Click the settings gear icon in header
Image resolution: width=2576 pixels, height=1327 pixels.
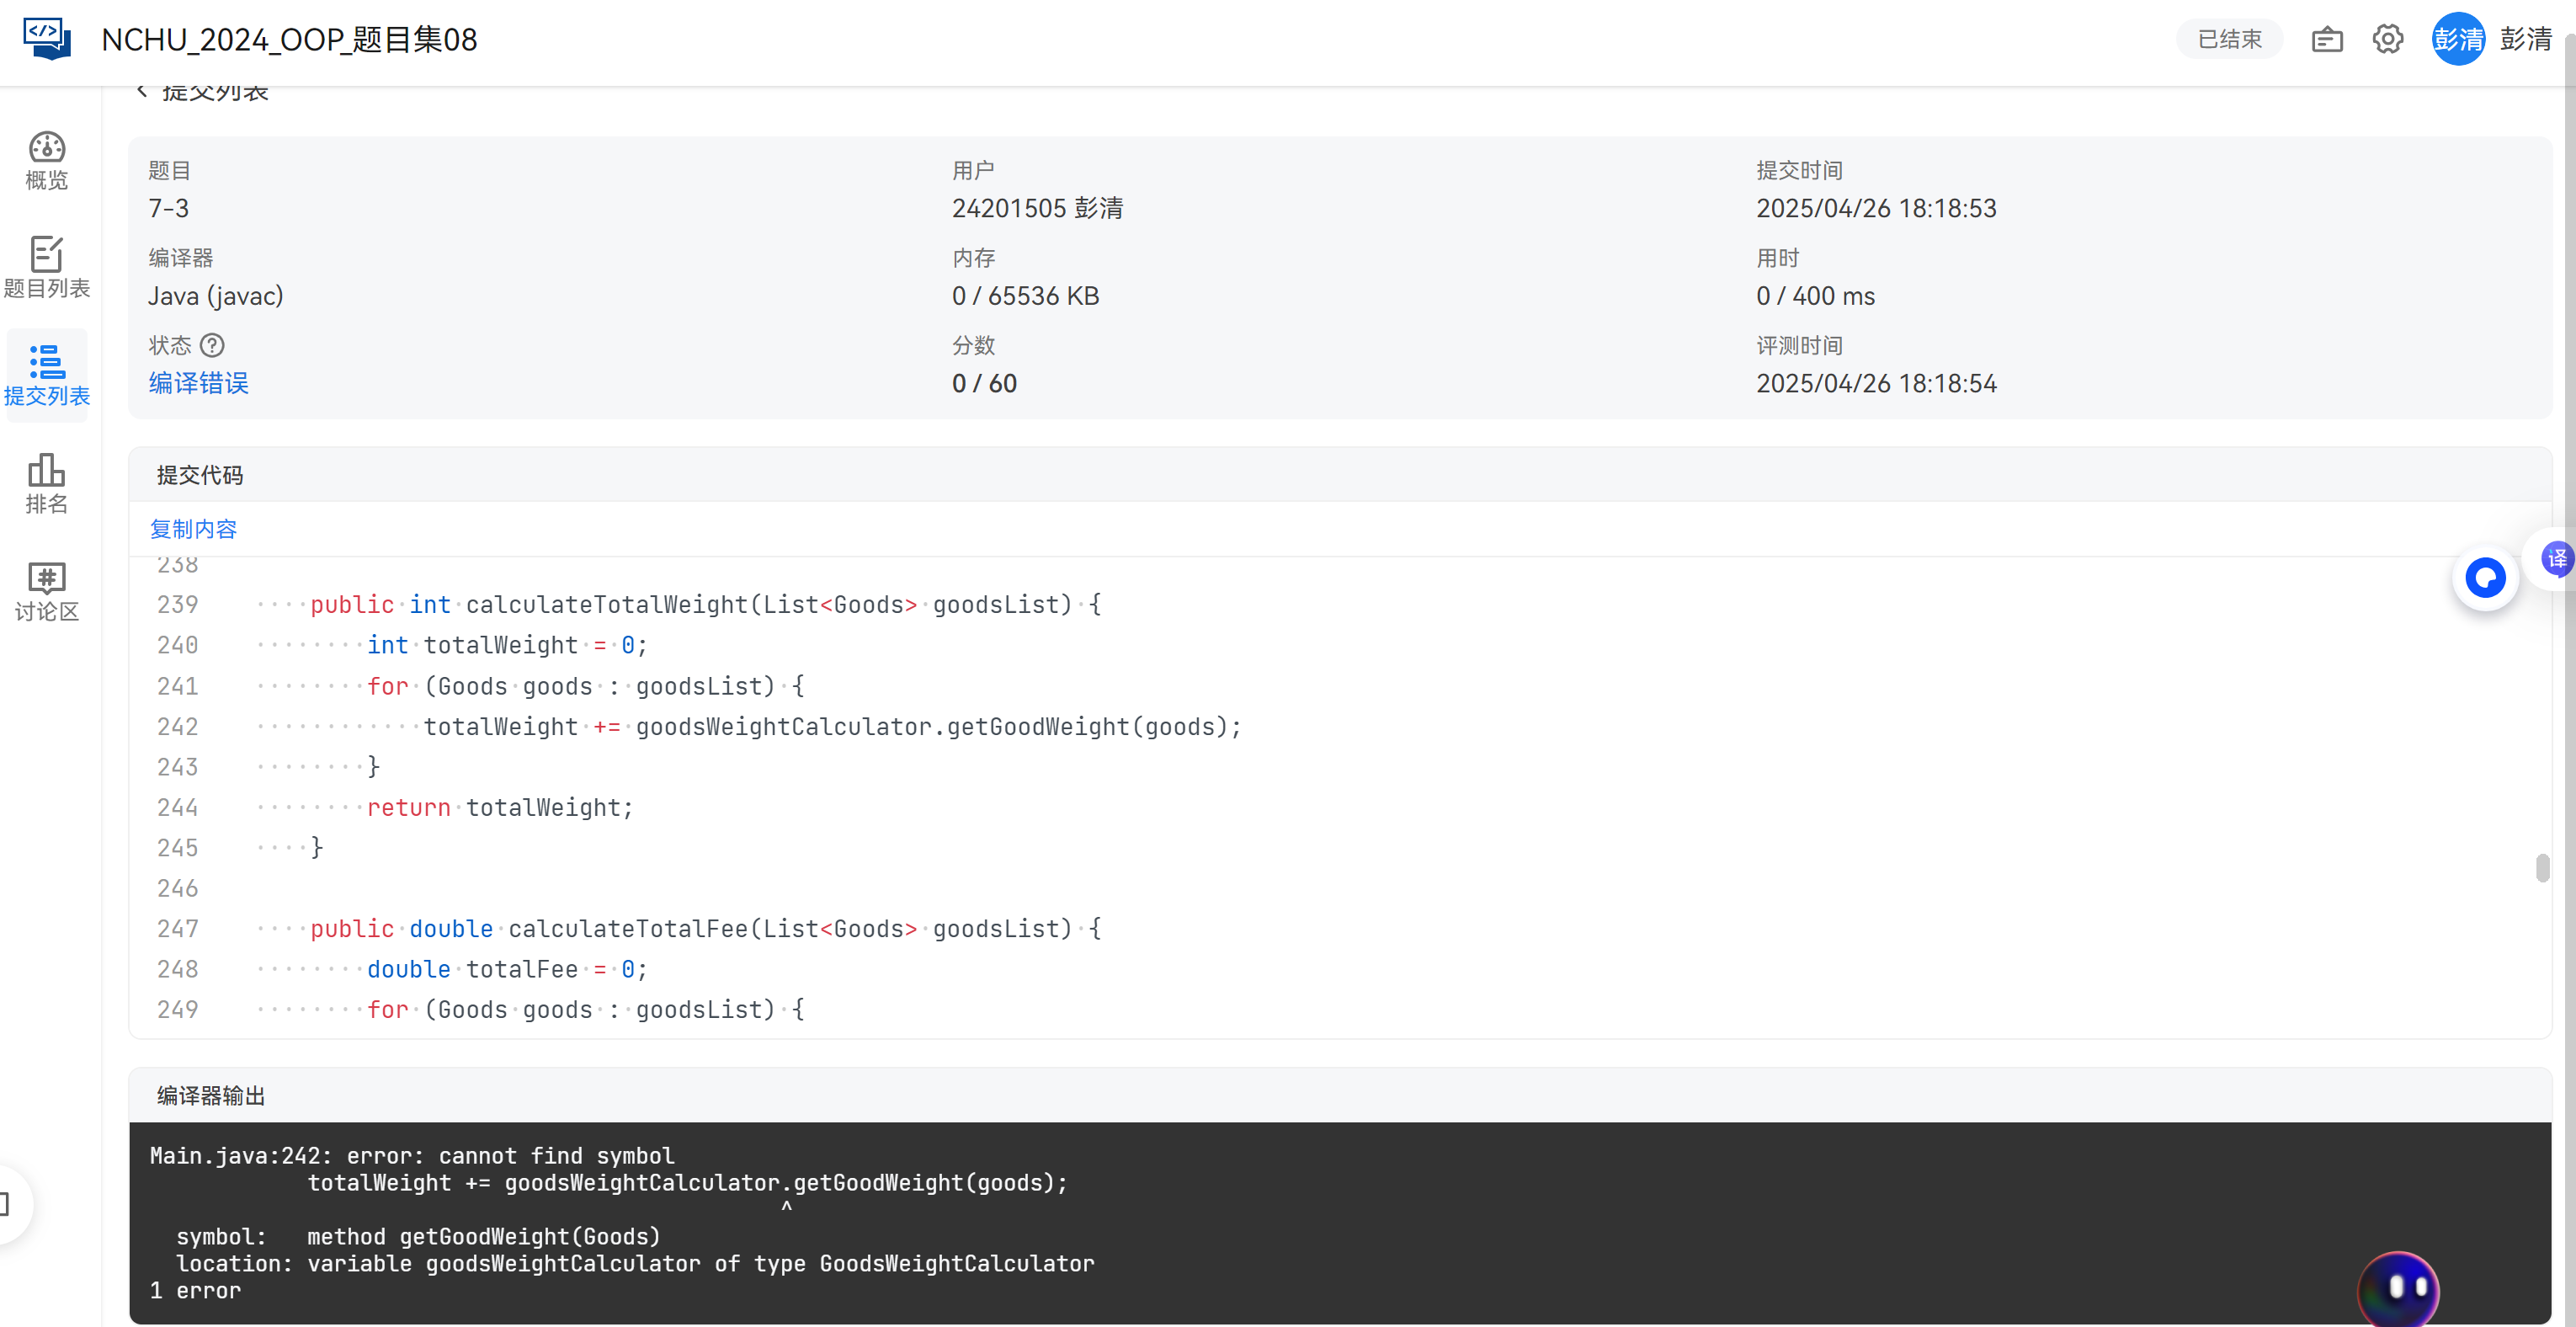[x=2387, y=39]
